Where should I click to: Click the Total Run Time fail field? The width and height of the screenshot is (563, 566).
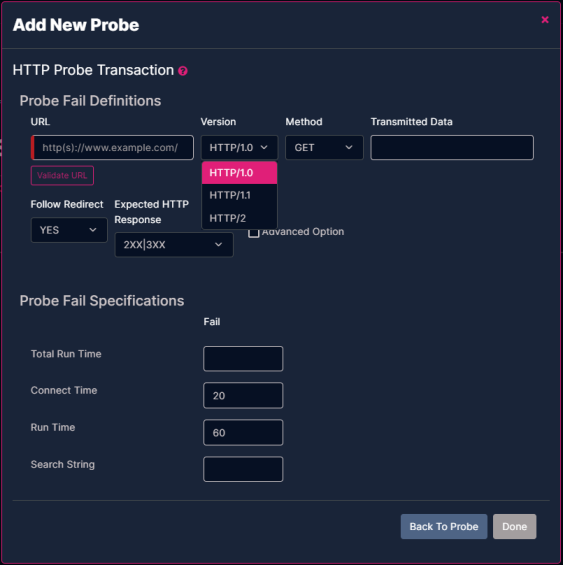coord(243,358)
